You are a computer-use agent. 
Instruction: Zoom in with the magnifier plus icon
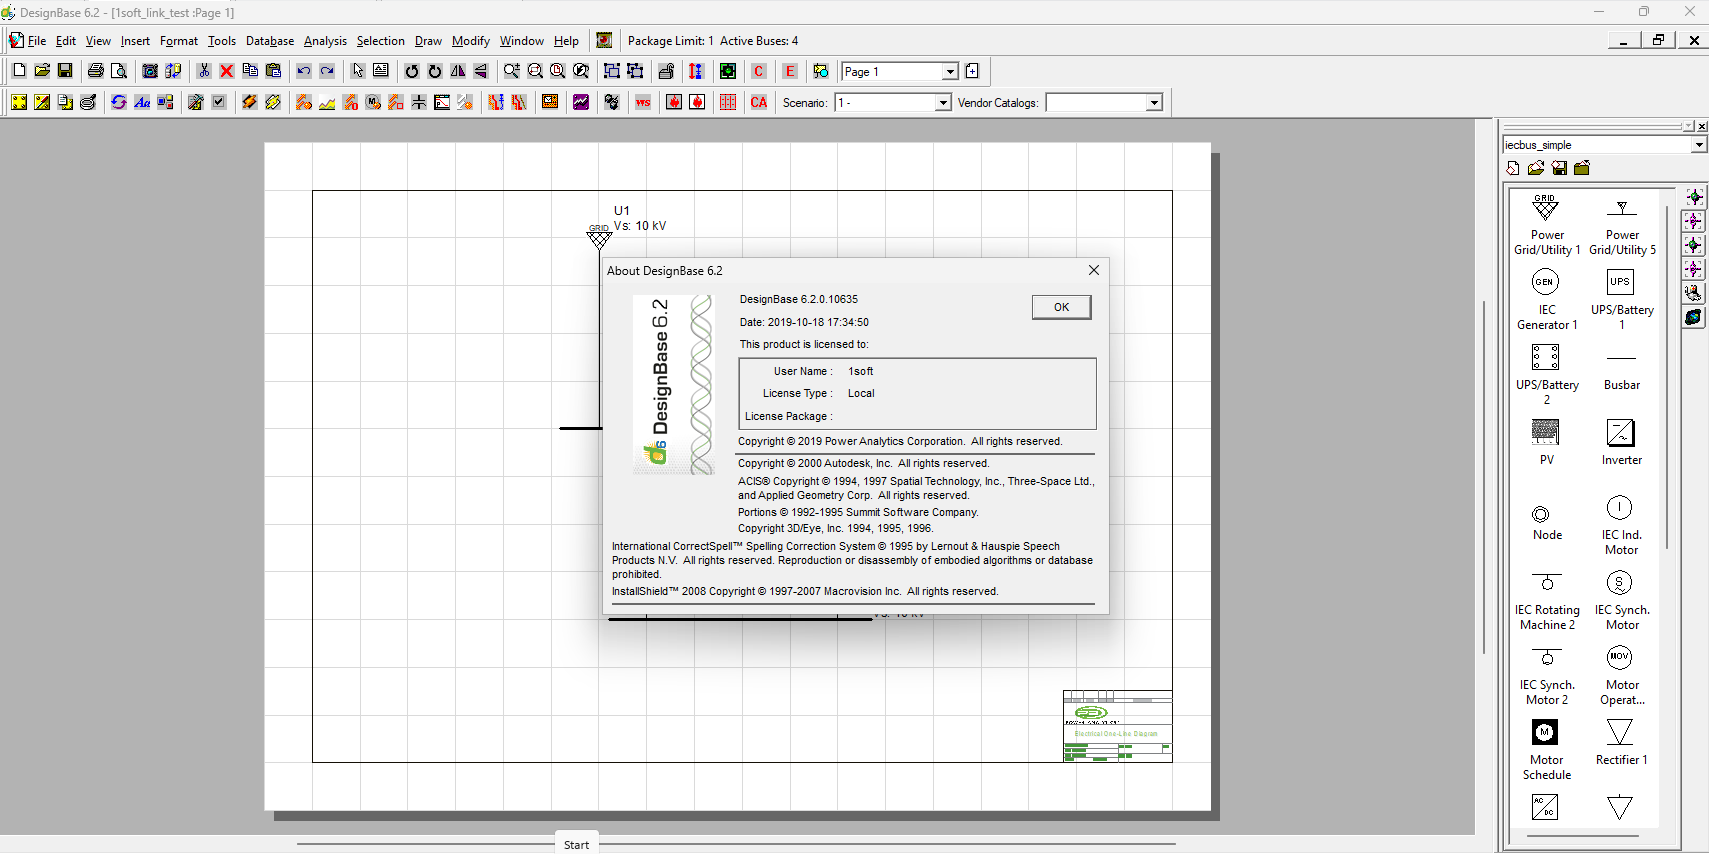(512, 71)
